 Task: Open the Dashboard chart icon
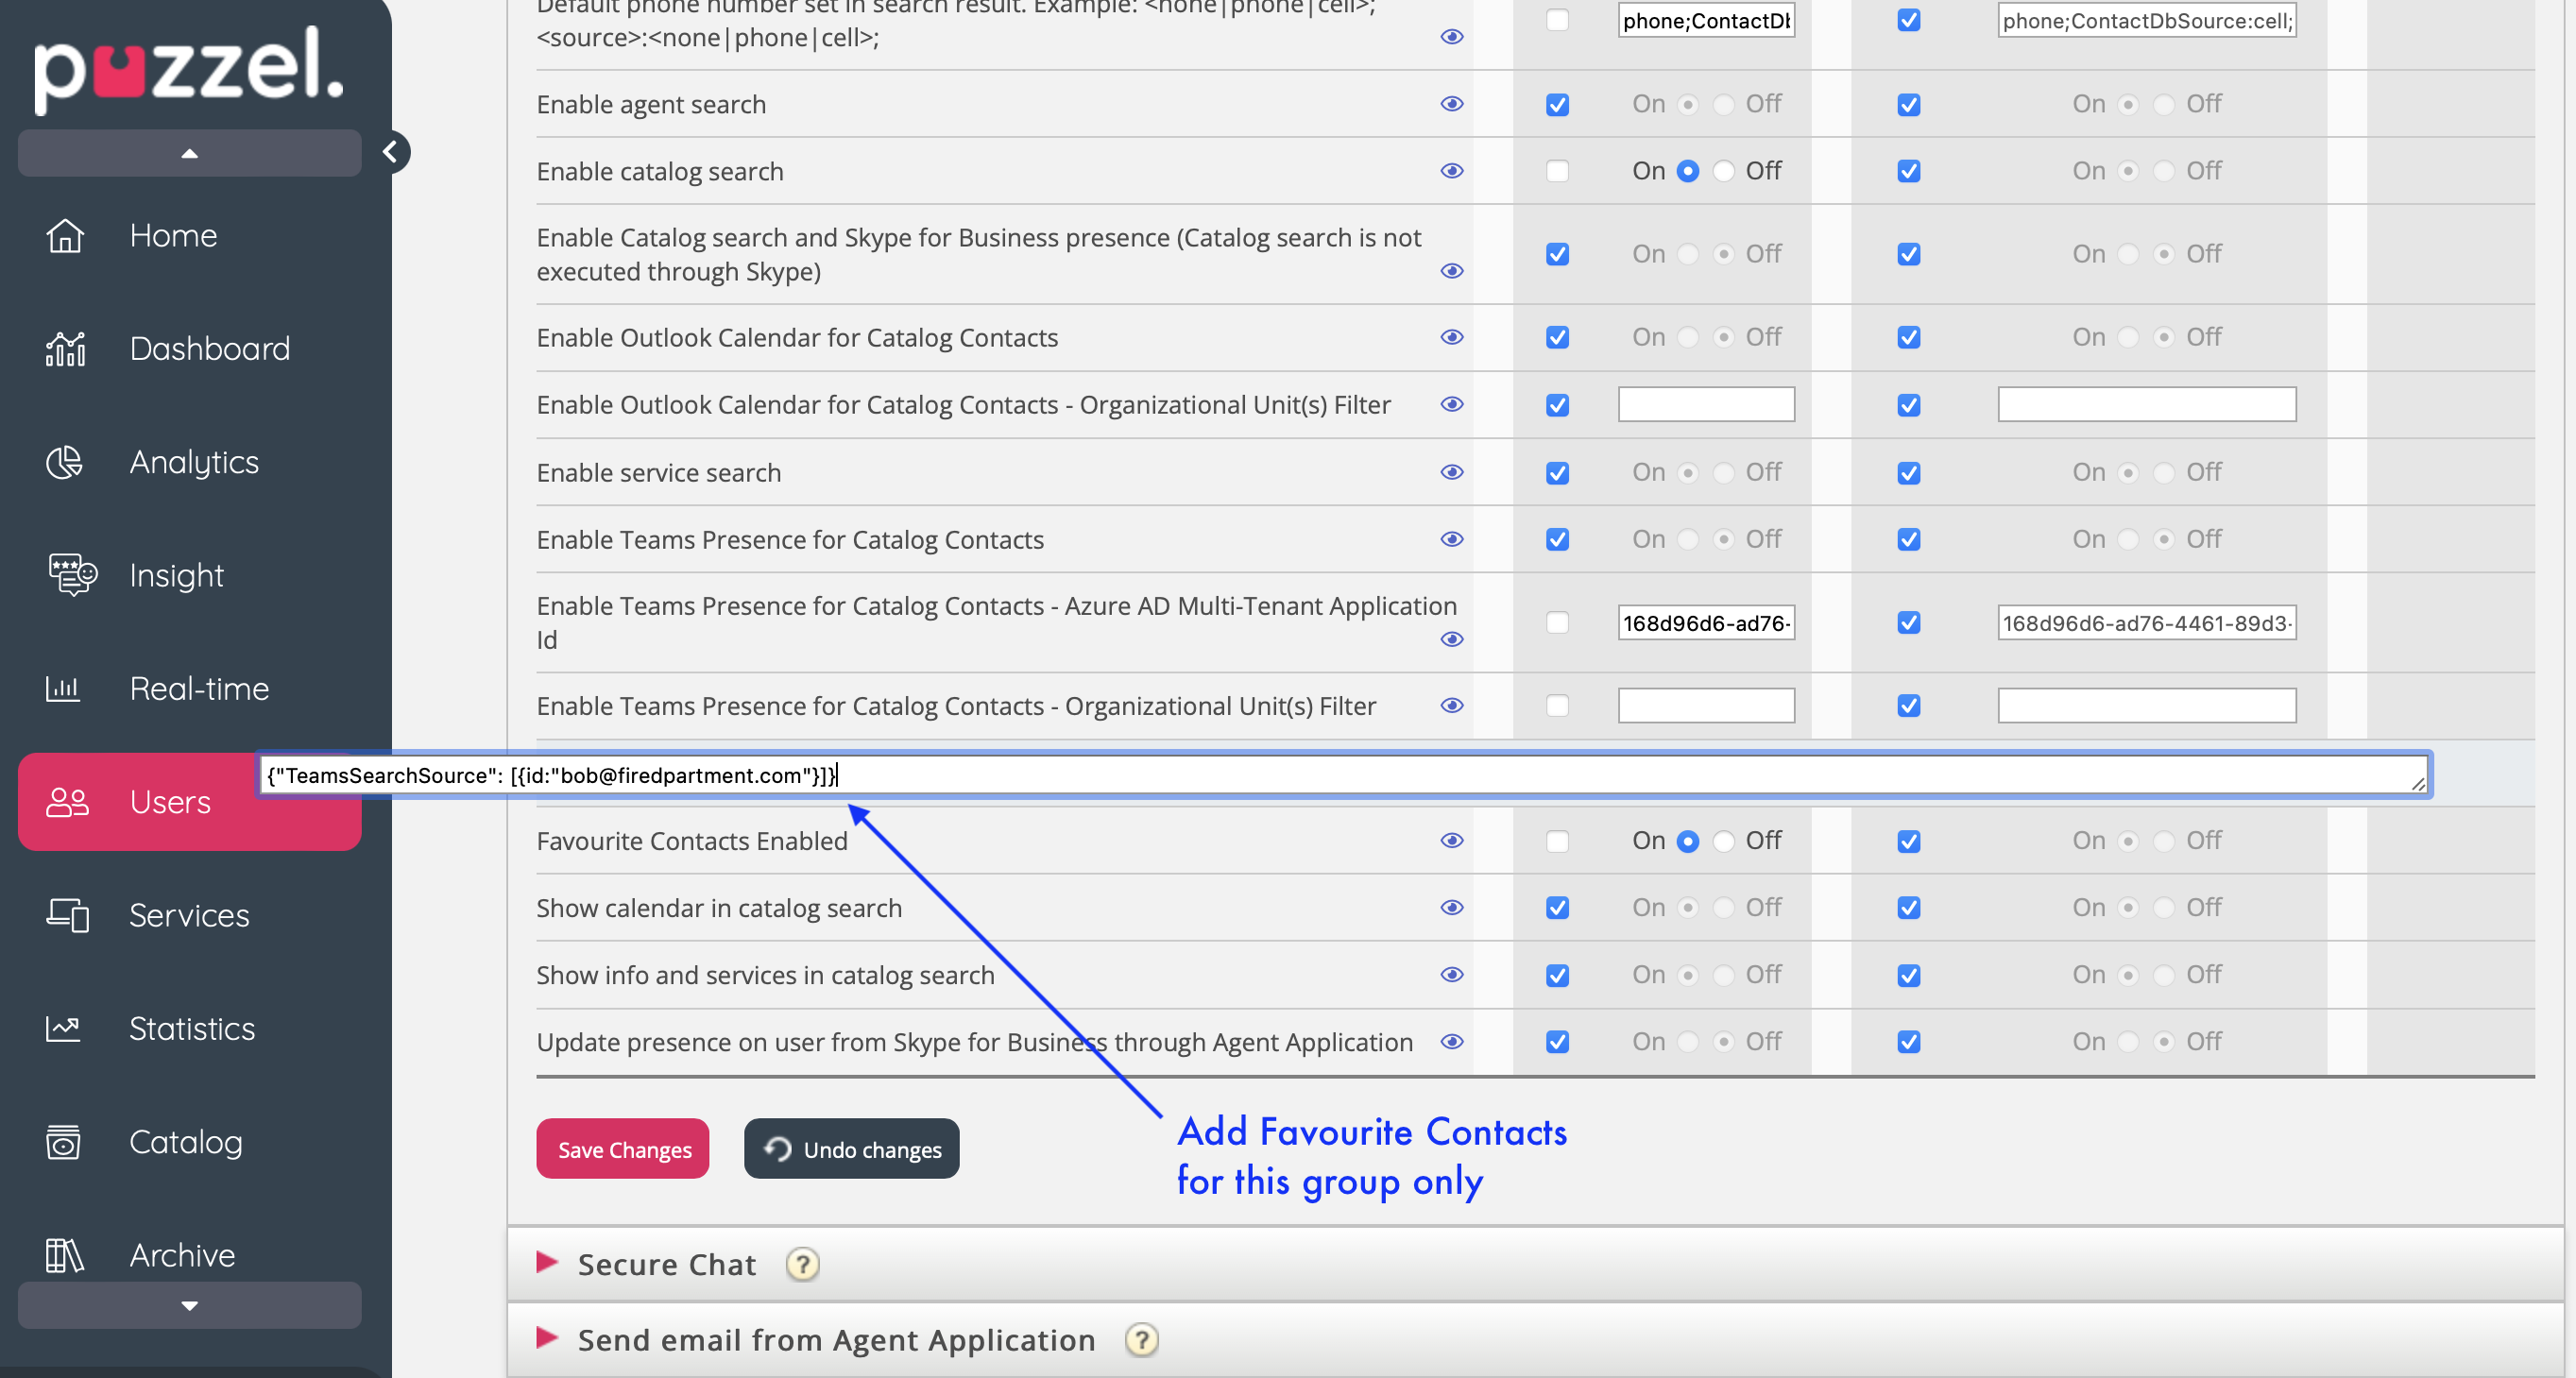point(65,349)
